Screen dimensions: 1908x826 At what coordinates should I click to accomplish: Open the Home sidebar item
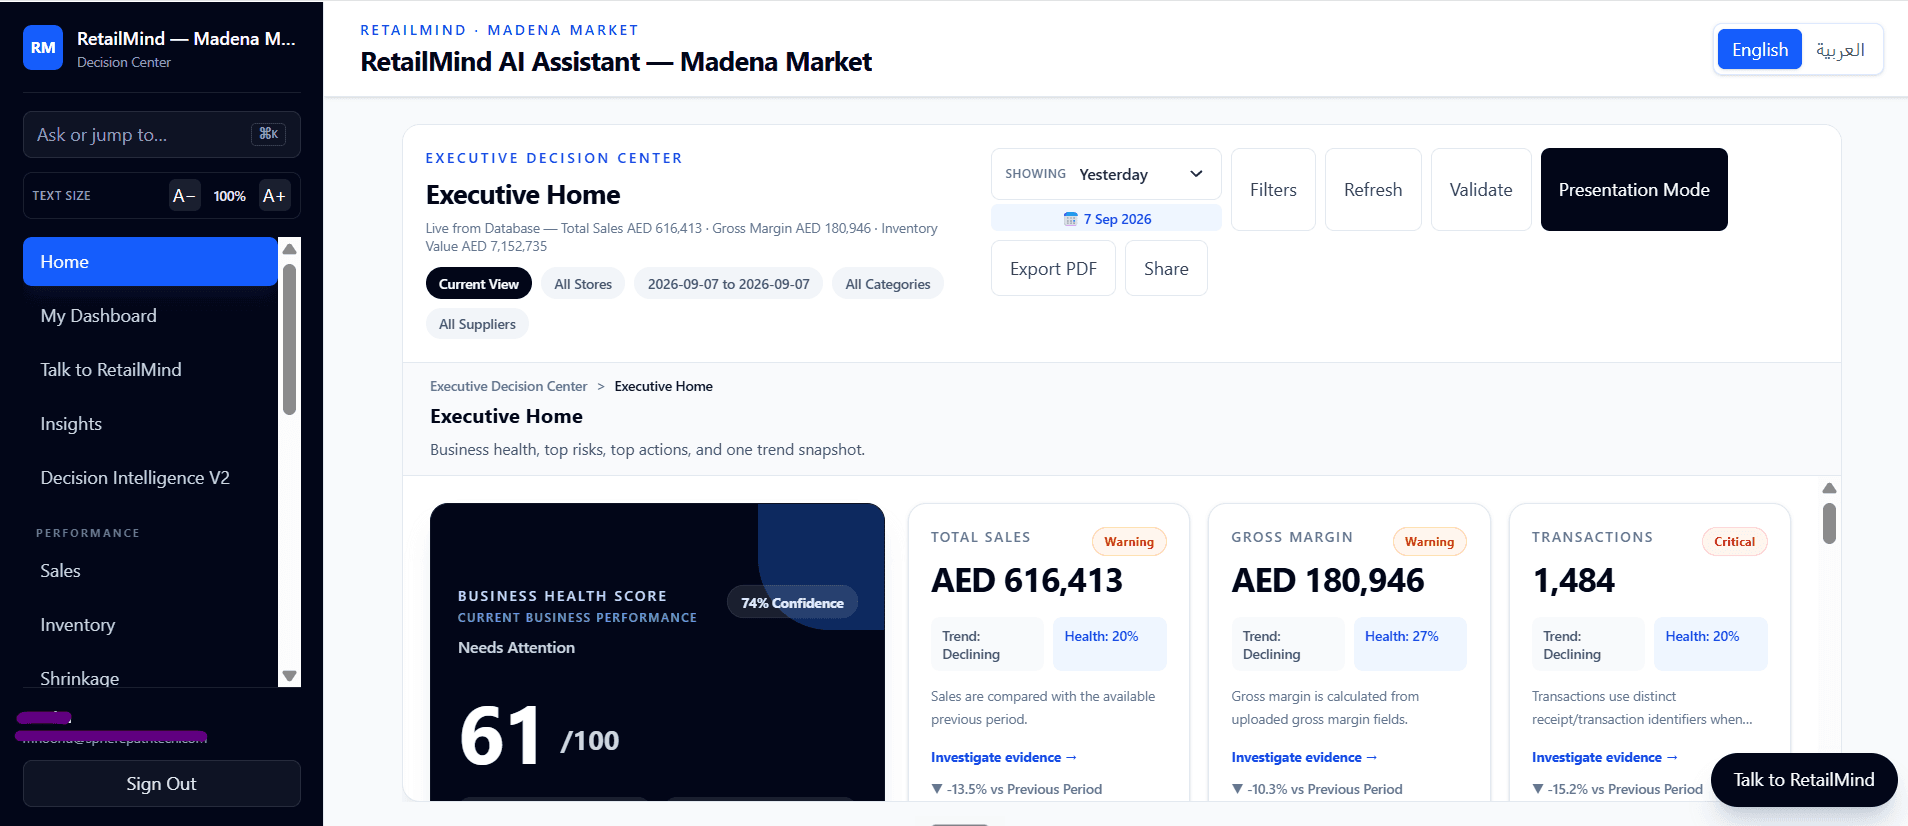coord(150,262)
